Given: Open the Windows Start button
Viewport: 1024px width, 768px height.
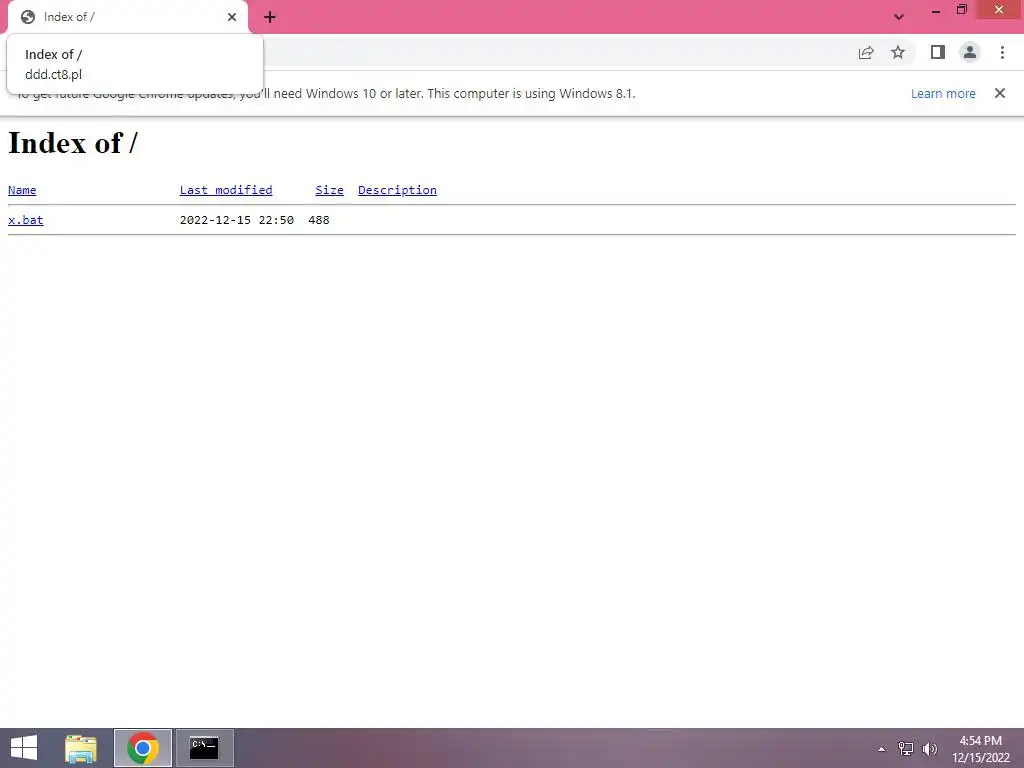Looking at the screenshot, I should [x=24, y=748].
